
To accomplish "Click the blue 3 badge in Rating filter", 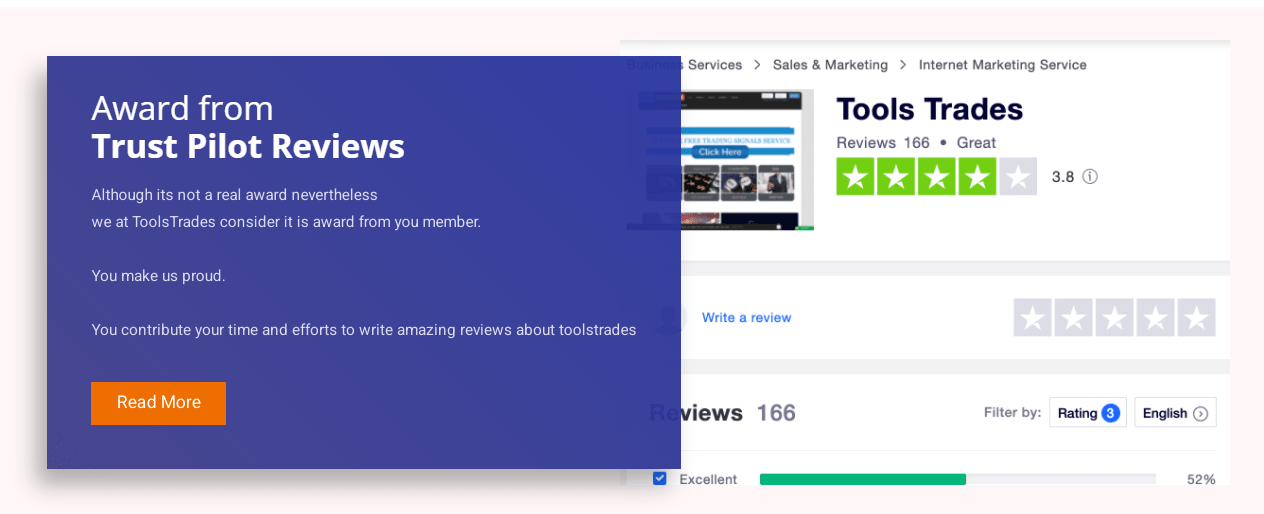I will pyautogui.click(x=1110, y=413).
